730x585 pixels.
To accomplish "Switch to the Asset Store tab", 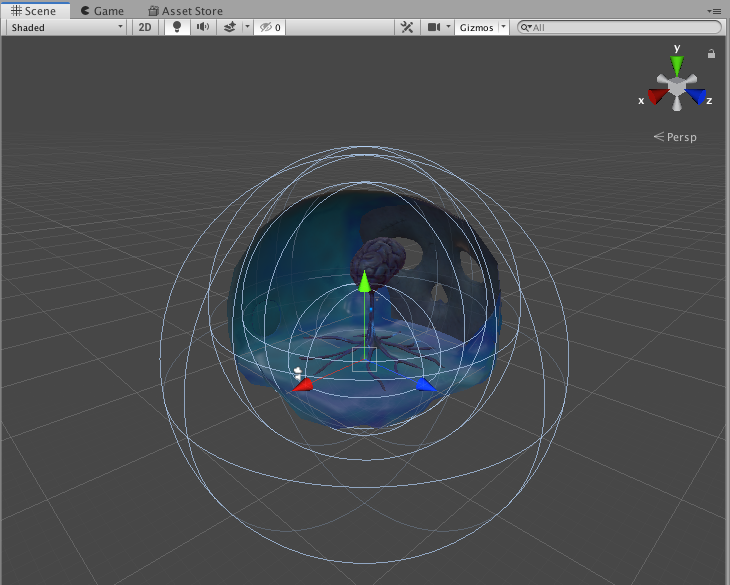I will point(185,11).
